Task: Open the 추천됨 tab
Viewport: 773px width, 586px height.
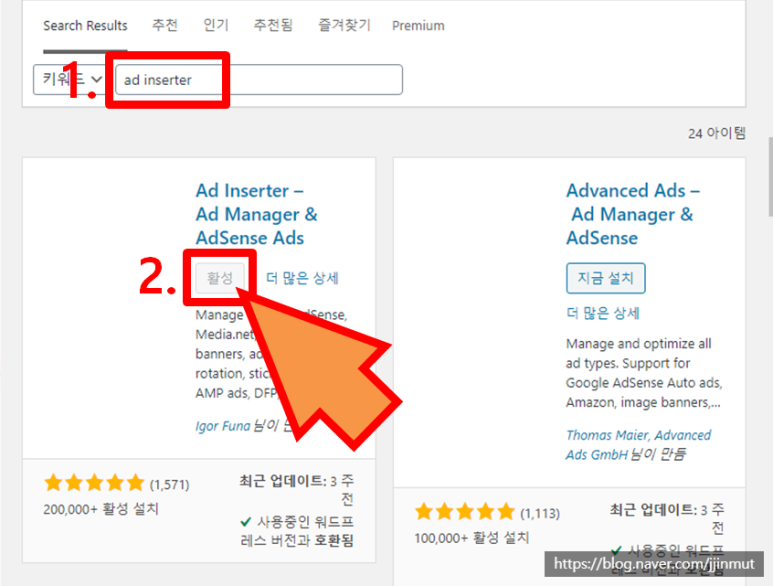Action: pyautogui.click(x=273, y=25)
